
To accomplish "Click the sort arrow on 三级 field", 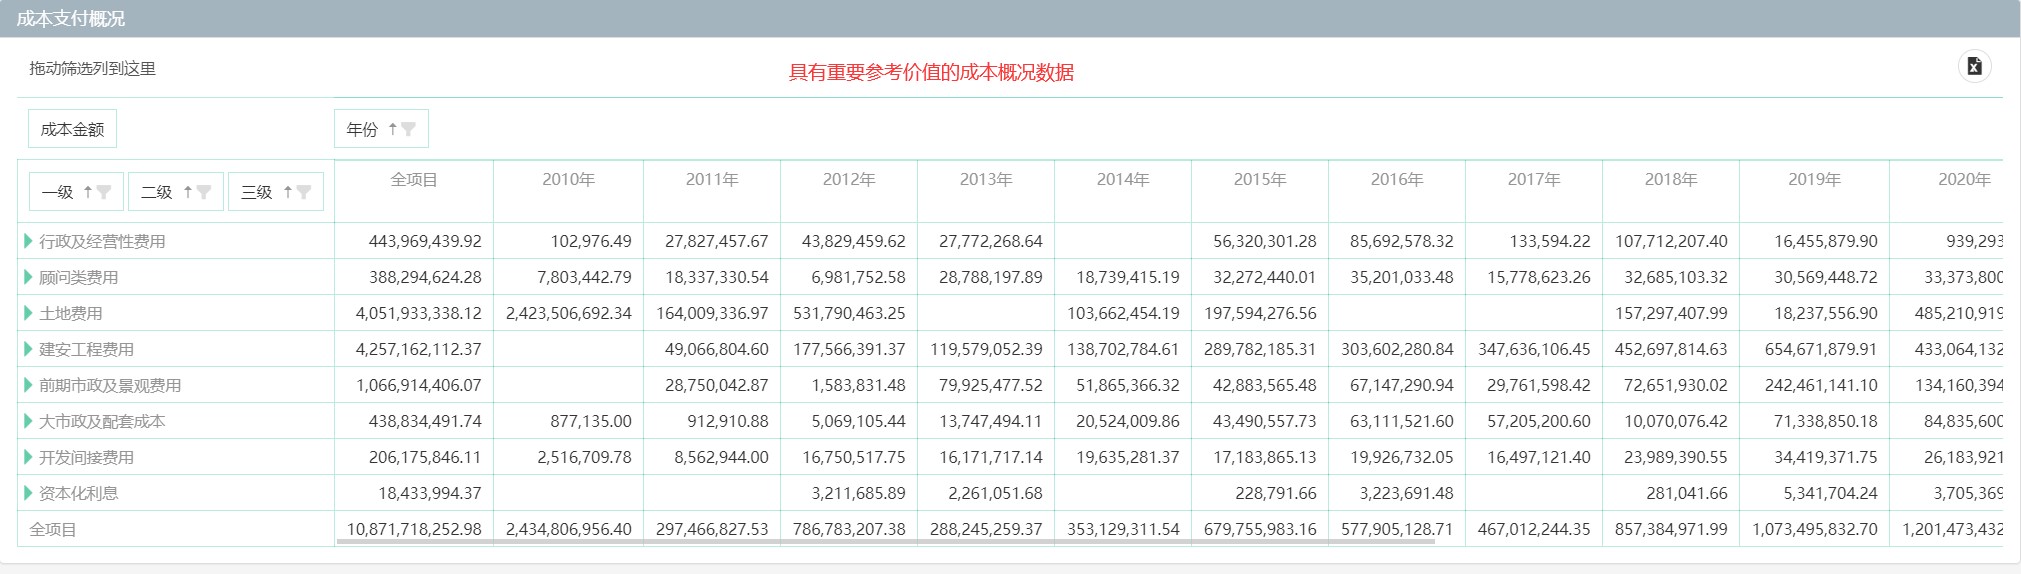I will tap(288, 192).
